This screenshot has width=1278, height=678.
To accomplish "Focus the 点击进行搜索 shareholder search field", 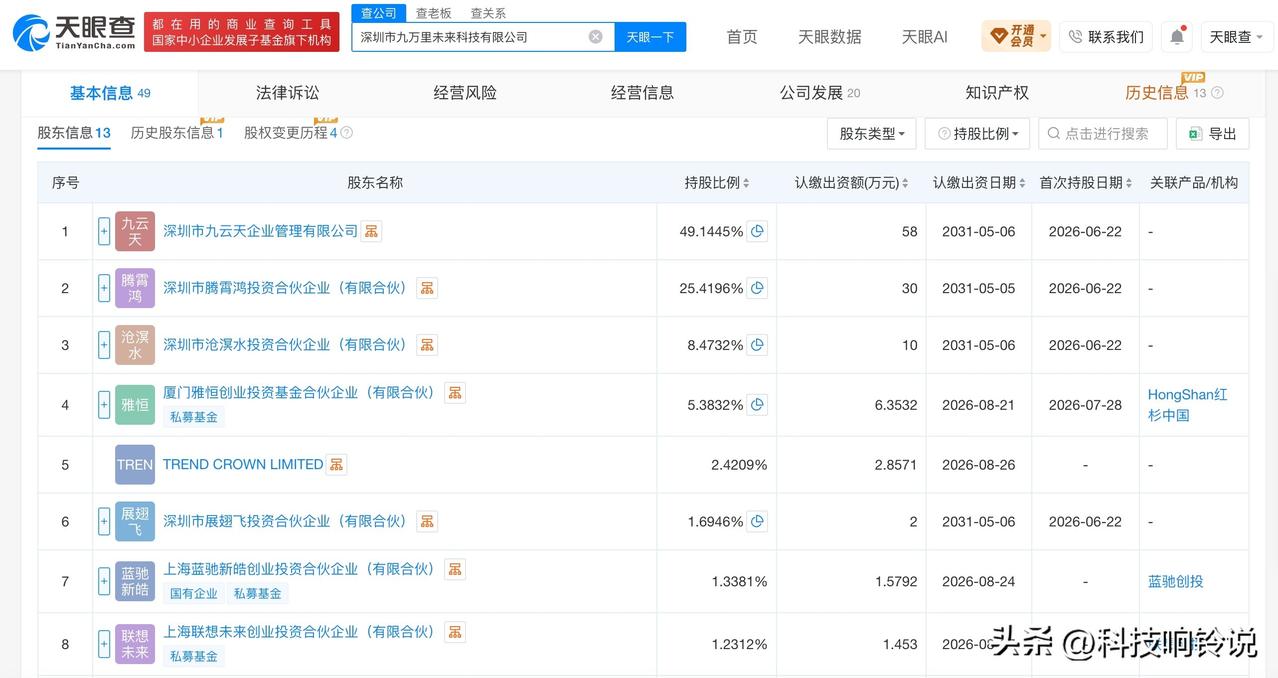I will [1103, 133].
